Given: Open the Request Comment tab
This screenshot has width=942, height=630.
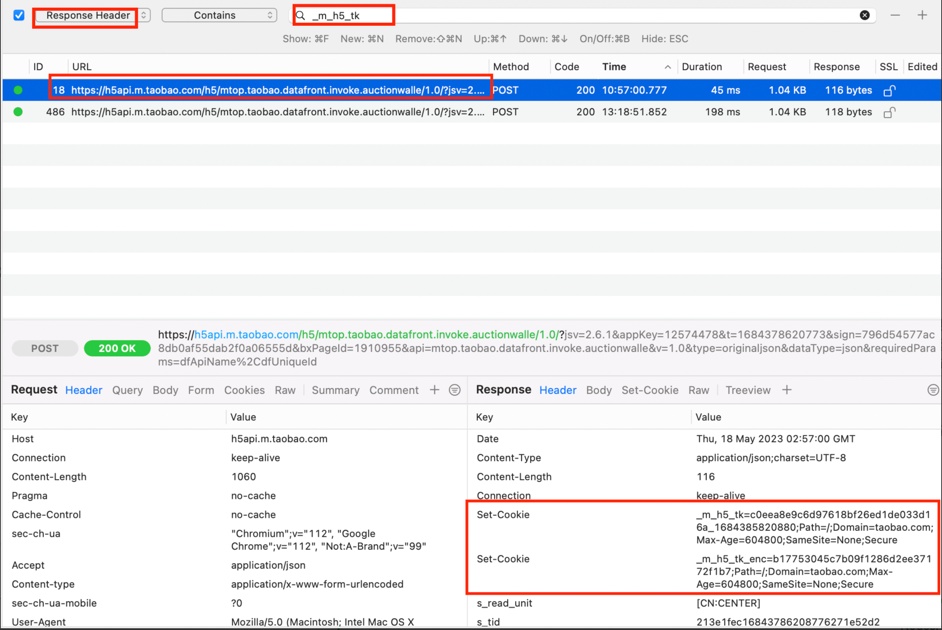Looking at the screenshot, I should point(394,390).
